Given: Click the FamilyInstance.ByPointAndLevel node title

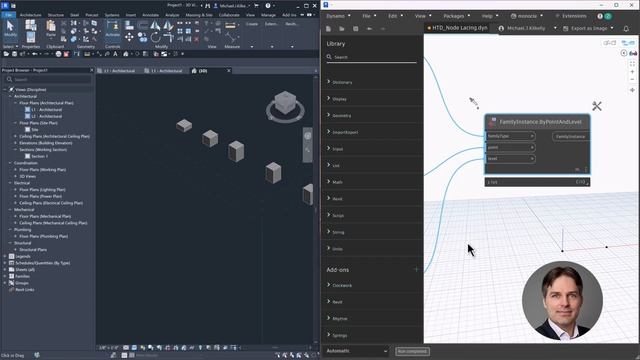Looking at the screenshot, I should pos(540,122).
